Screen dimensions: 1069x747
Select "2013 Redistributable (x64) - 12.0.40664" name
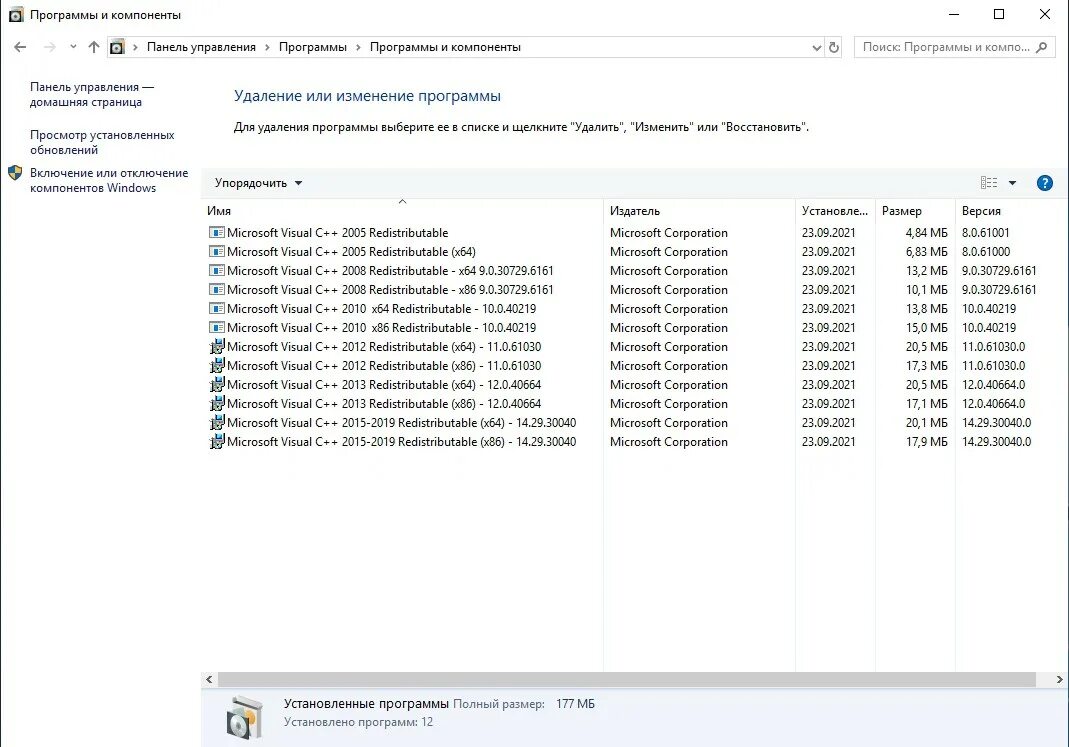(x=384, y=385)
